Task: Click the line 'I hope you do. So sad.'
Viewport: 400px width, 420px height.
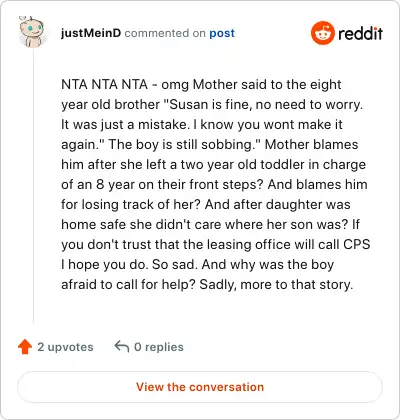Action: coord(198,264)
